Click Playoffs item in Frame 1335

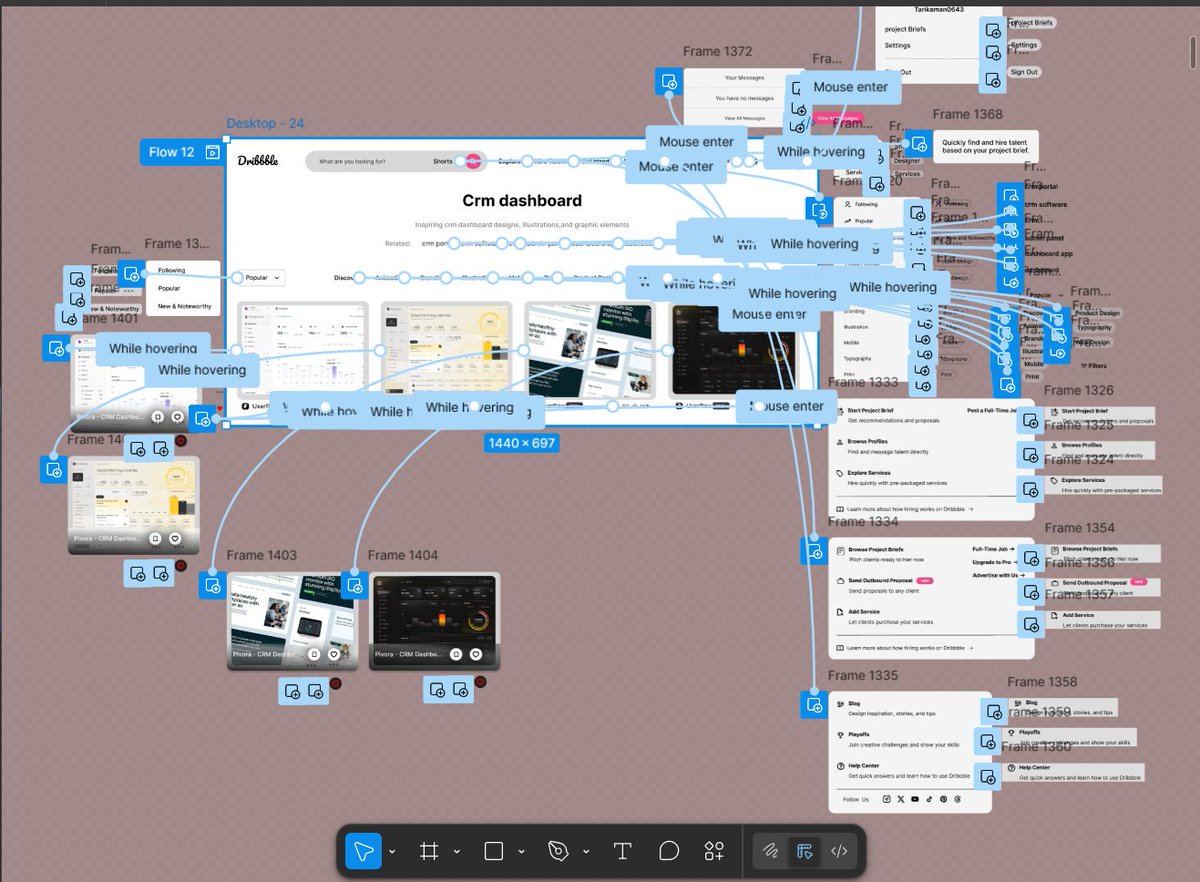(x=860, y=734)
